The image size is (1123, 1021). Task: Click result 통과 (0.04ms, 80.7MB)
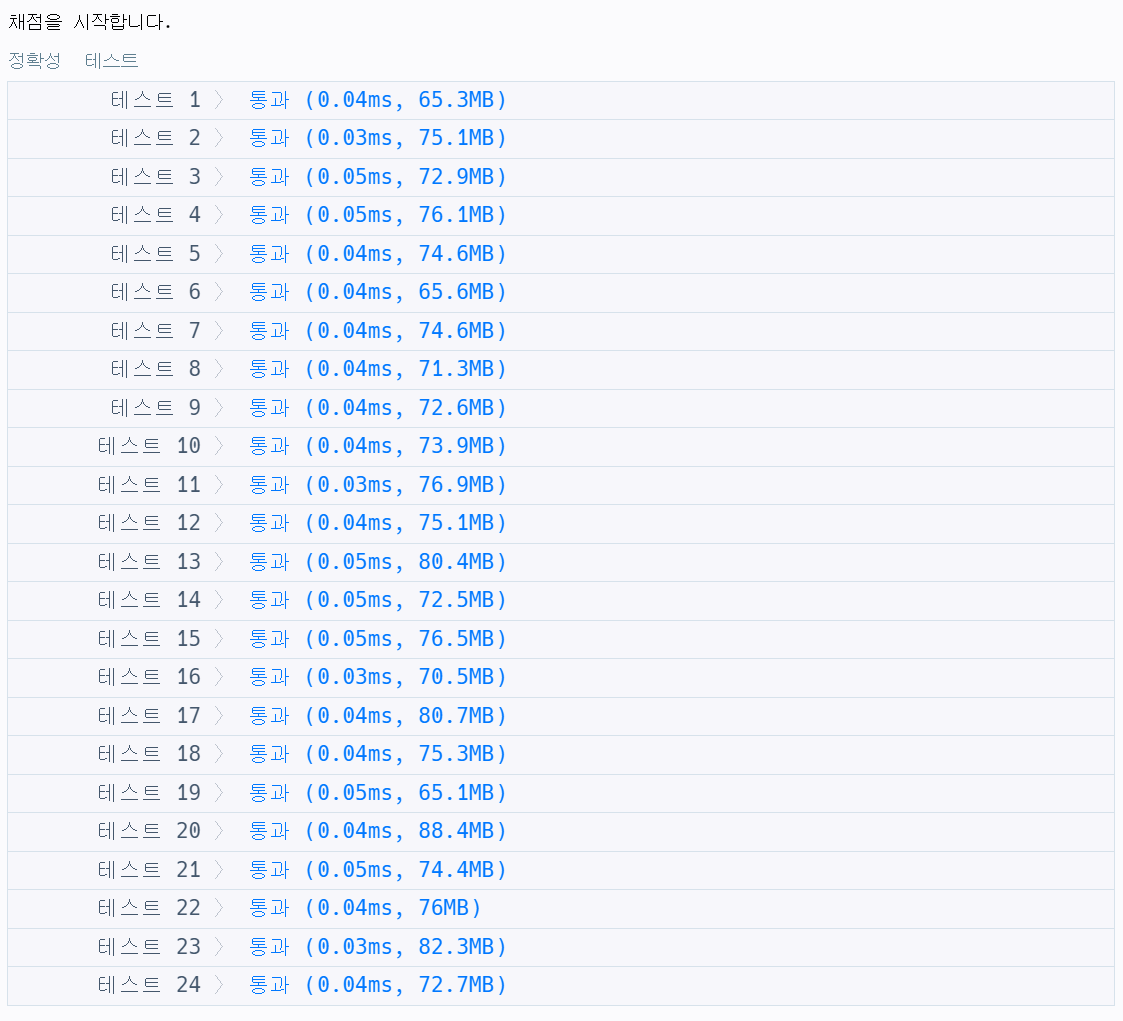pyautogui.click(x=377, y=715)
